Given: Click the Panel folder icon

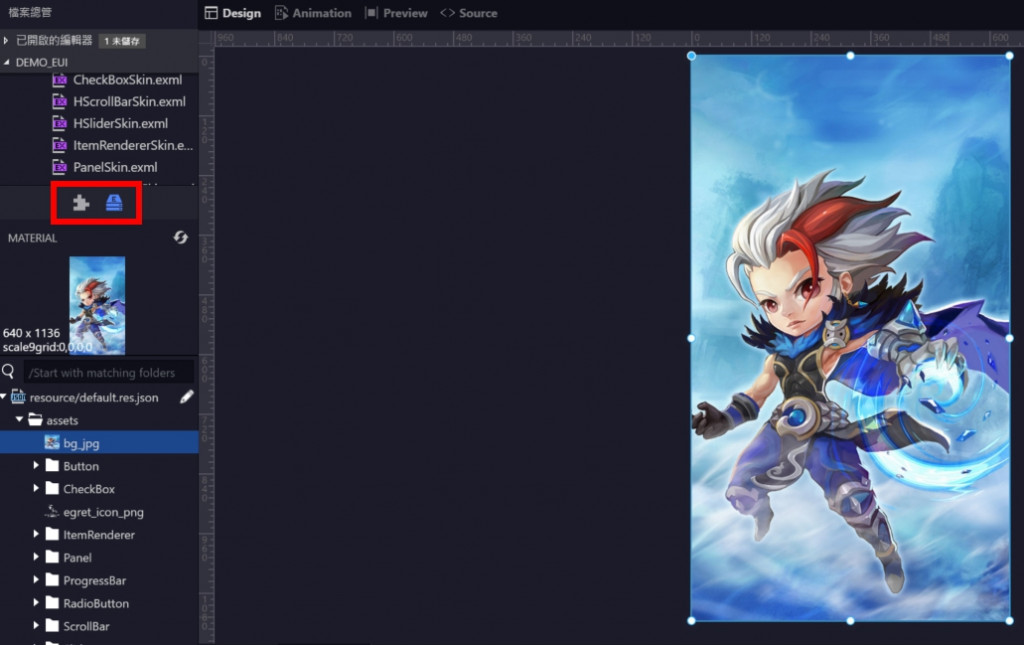Looking at the screenshot, I should pos(52,557).
